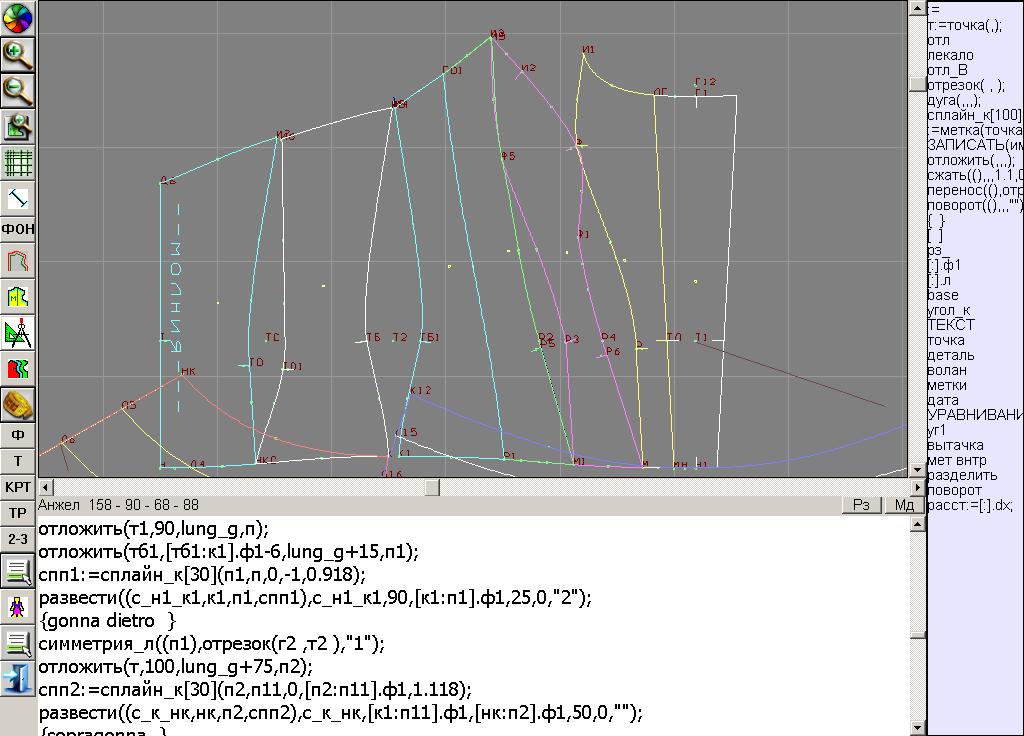1024x736 pixels.
Task: Select 'дата' in command list
Action: point(944,400)
